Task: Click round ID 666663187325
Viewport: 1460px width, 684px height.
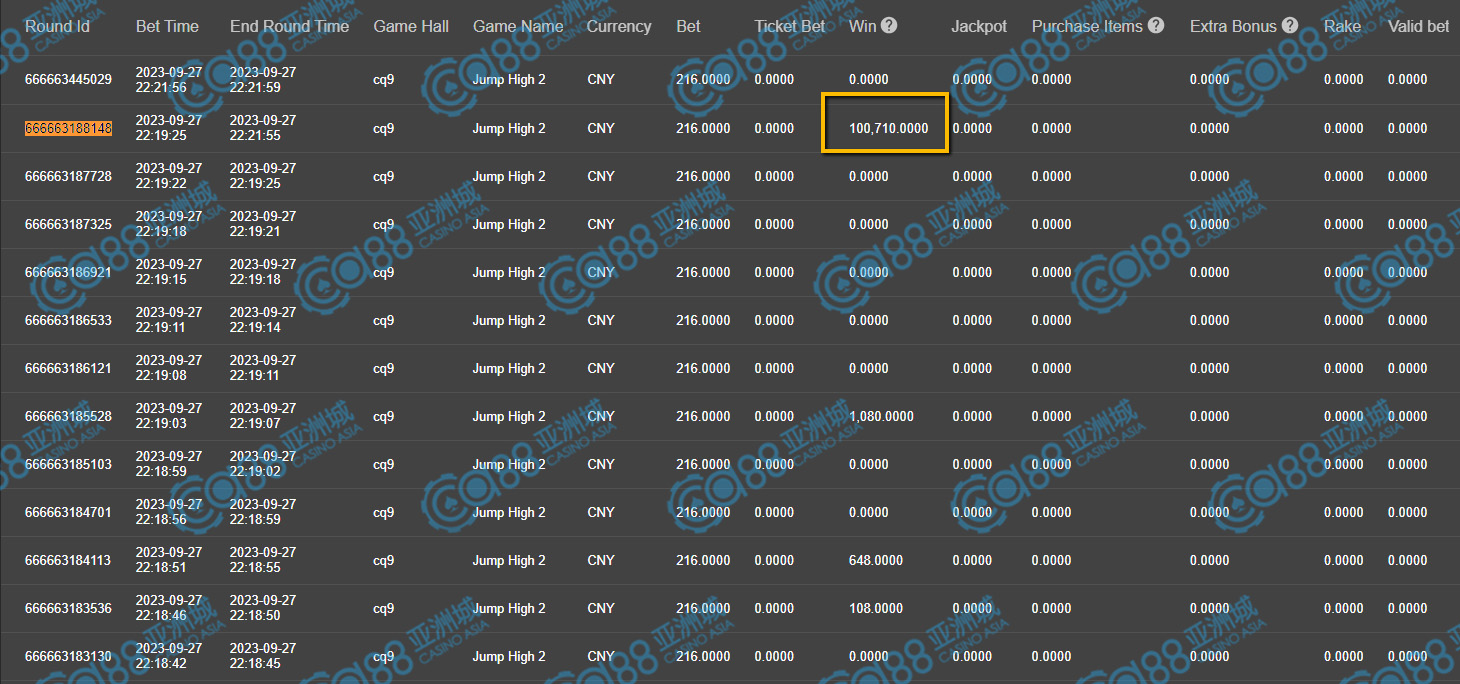Action: pyautogui.click(x=68, y=224)
